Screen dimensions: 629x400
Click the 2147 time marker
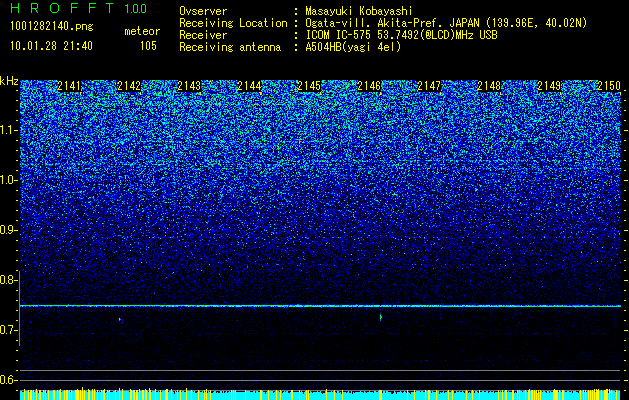(429, 86)
